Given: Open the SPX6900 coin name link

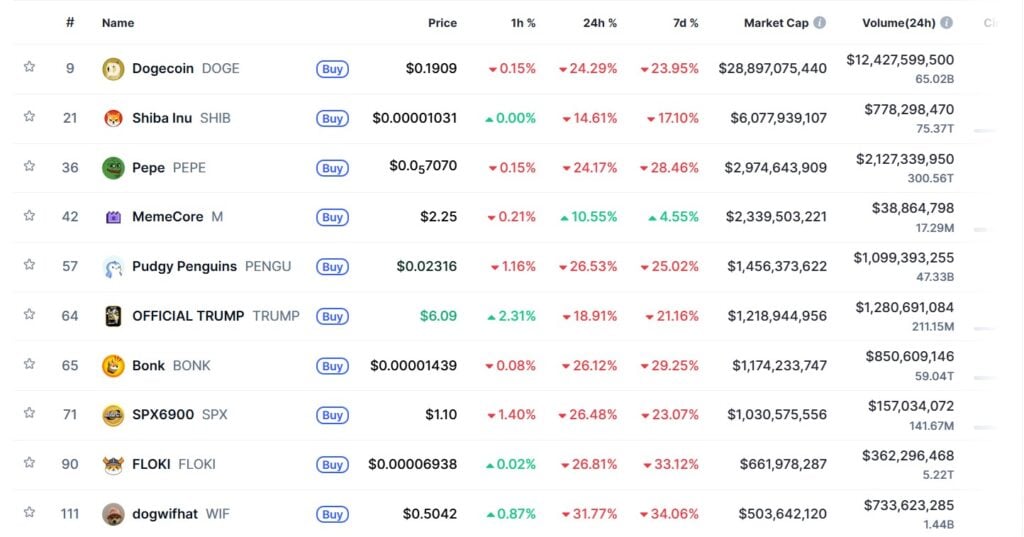Looking at the screenshot, I should (162, 415).
